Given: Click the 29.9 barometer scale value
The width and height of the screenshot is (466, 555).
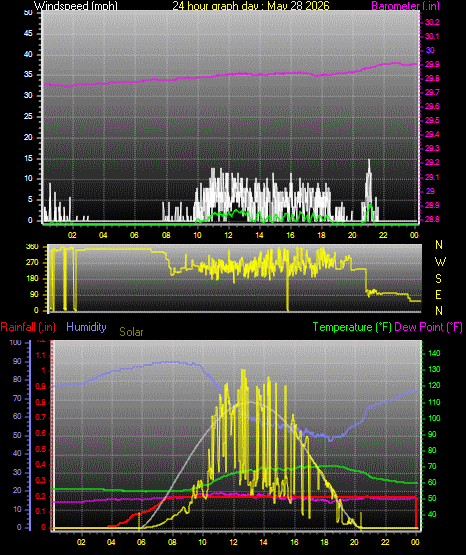Looking at the screenshot, I should [x=432, y=64].
